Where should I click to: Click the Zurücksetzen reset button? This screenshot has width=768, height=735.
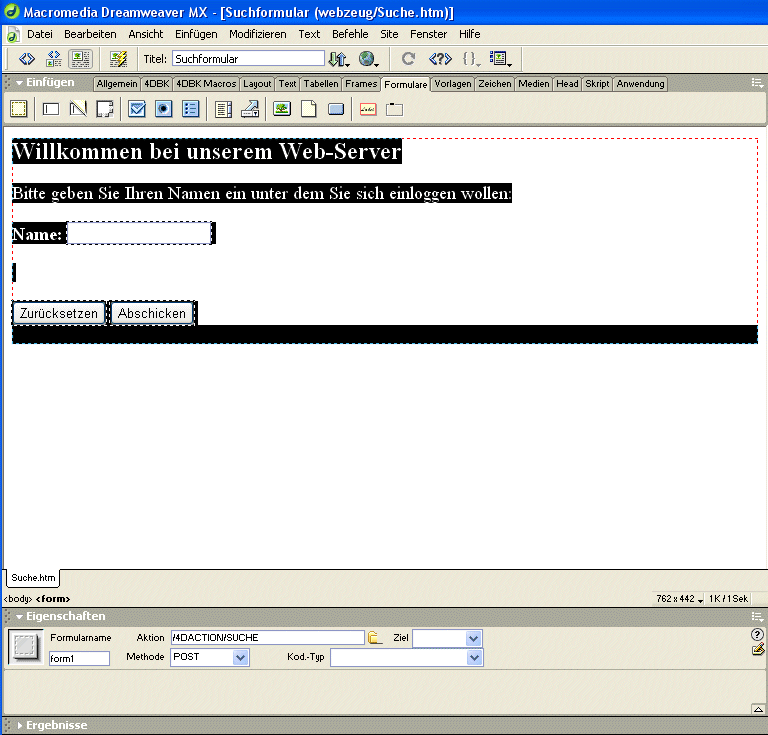[59, 313]
